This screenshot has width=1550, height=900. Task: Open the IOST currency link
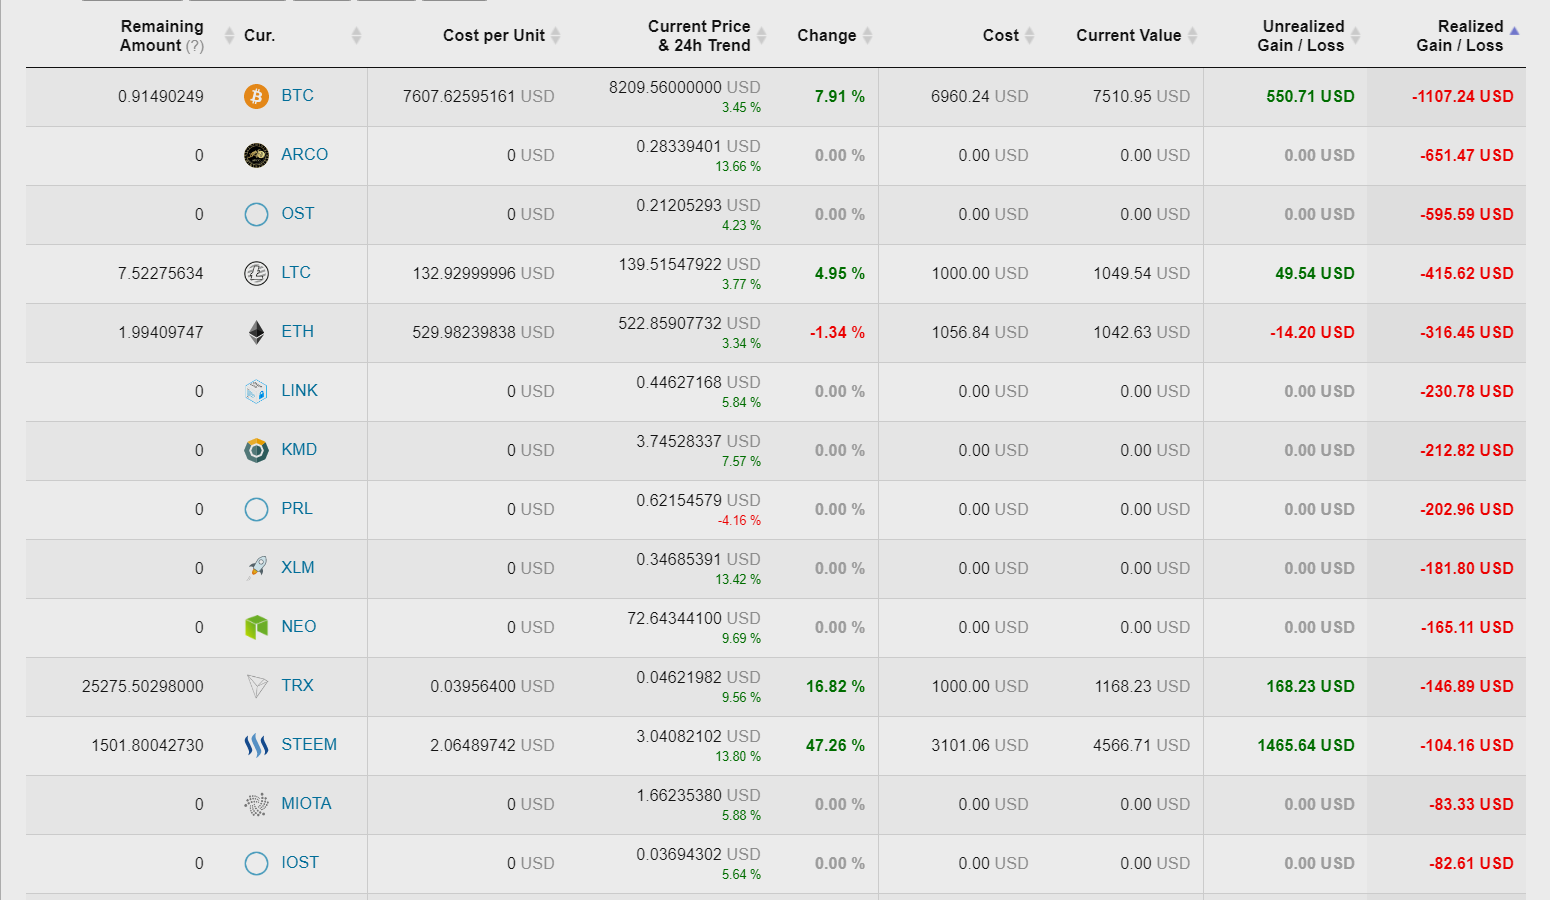click(x=300, y=863)
